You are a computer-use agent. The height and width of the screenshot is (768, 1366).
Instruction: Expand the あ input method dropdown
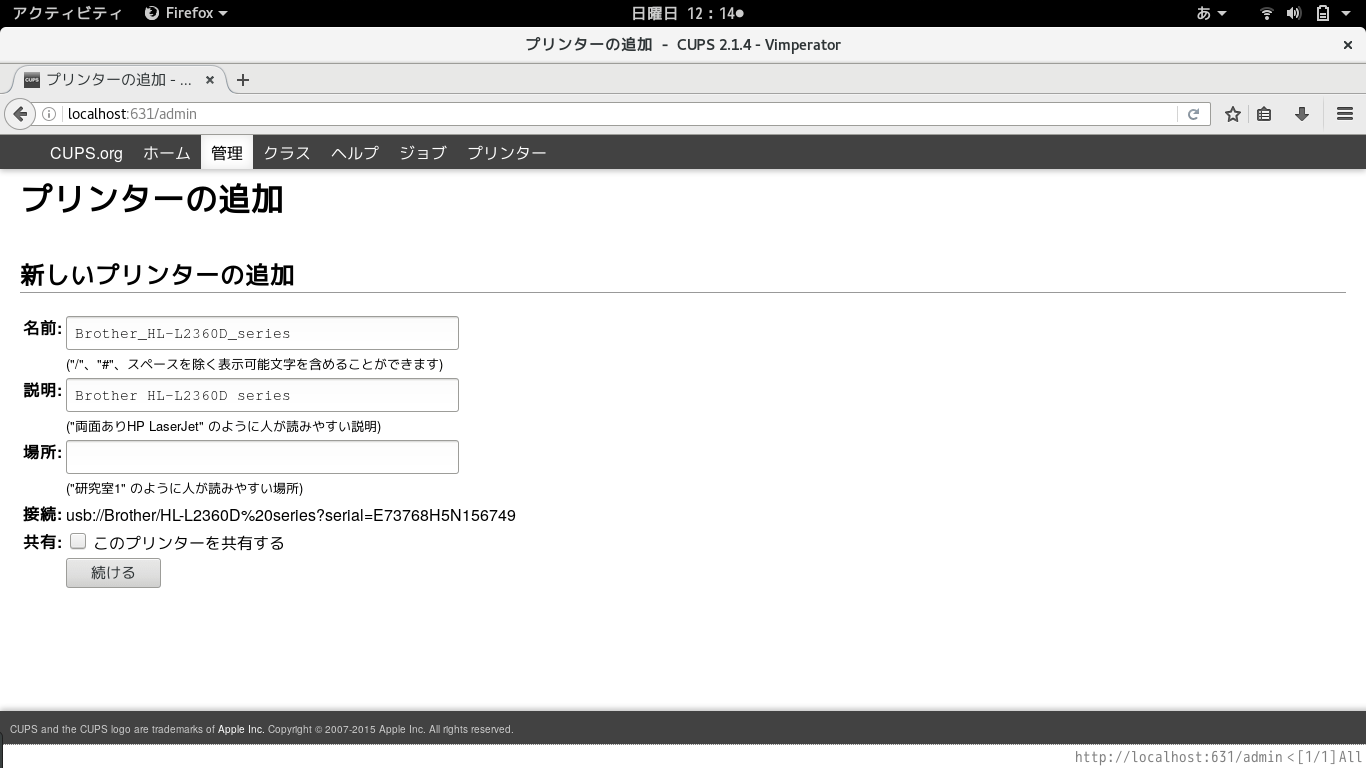(1211, 13)
